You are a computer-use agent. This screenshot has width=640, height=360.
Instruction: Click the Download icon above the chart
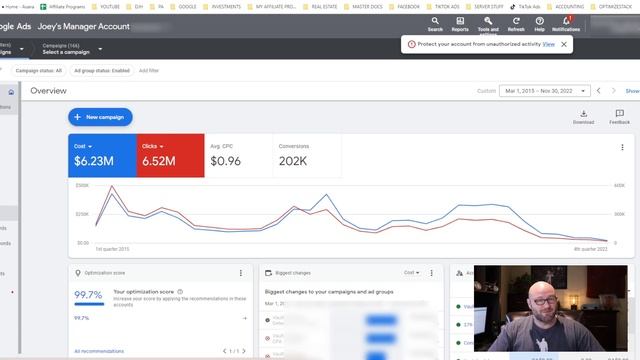click(584, 117)
